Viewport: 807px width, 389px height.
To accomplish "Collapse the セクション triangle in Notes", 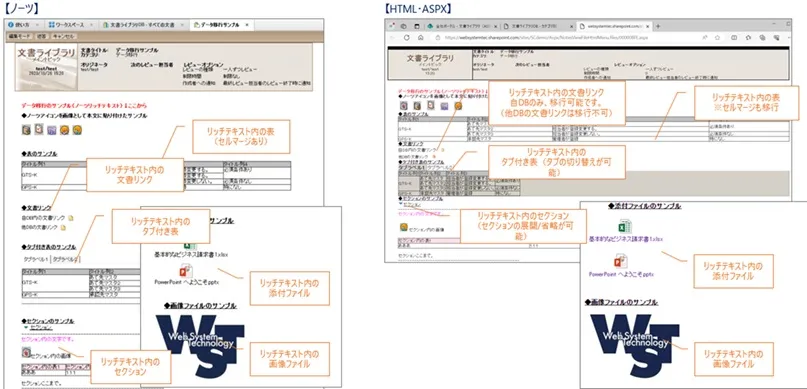I will tap(26, 327).
